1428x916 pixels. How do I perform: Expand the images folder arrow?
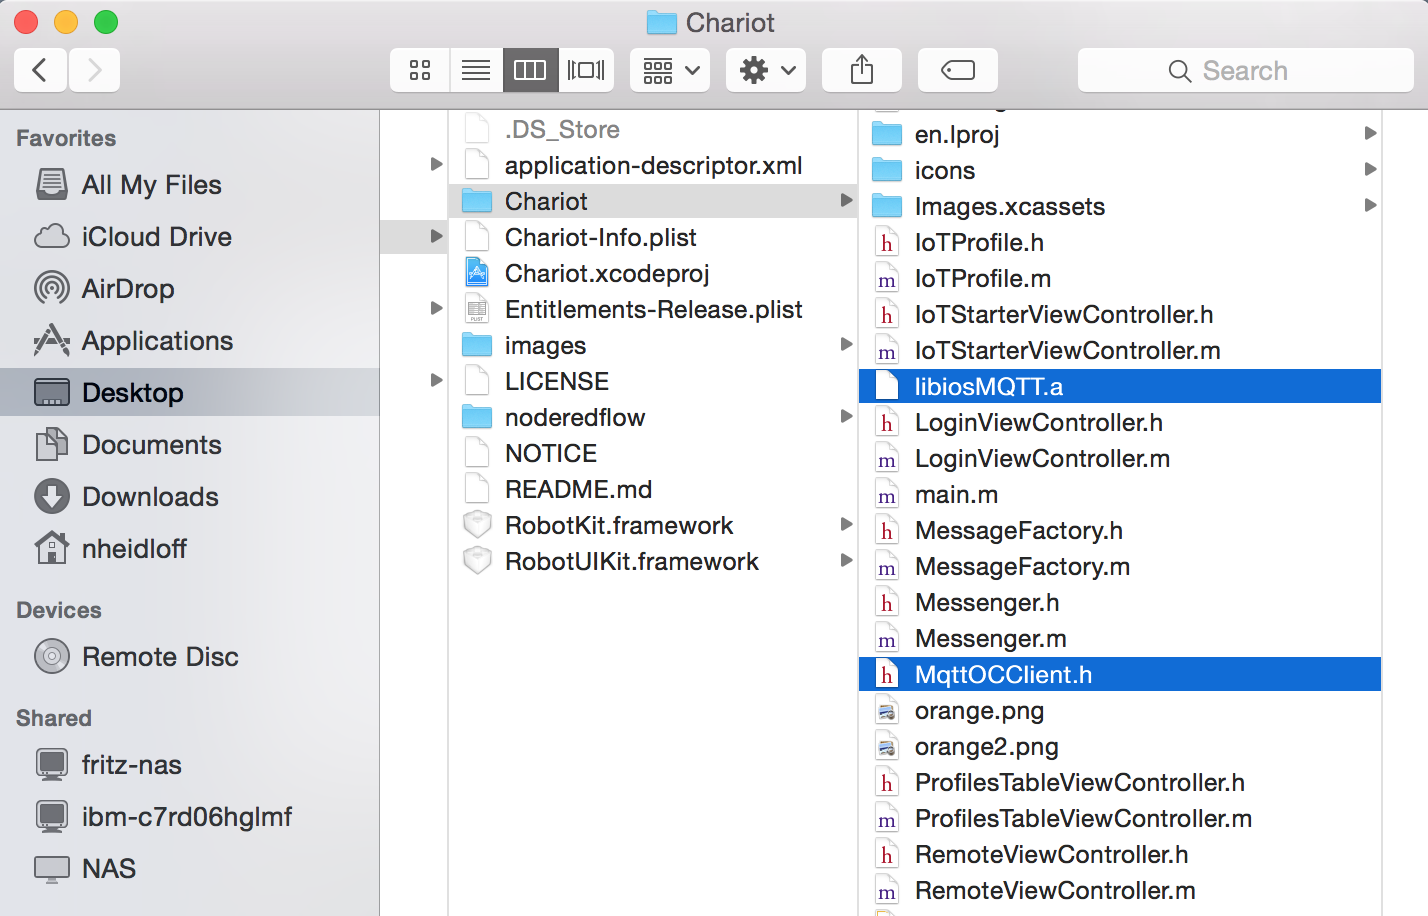pos(846,345)
